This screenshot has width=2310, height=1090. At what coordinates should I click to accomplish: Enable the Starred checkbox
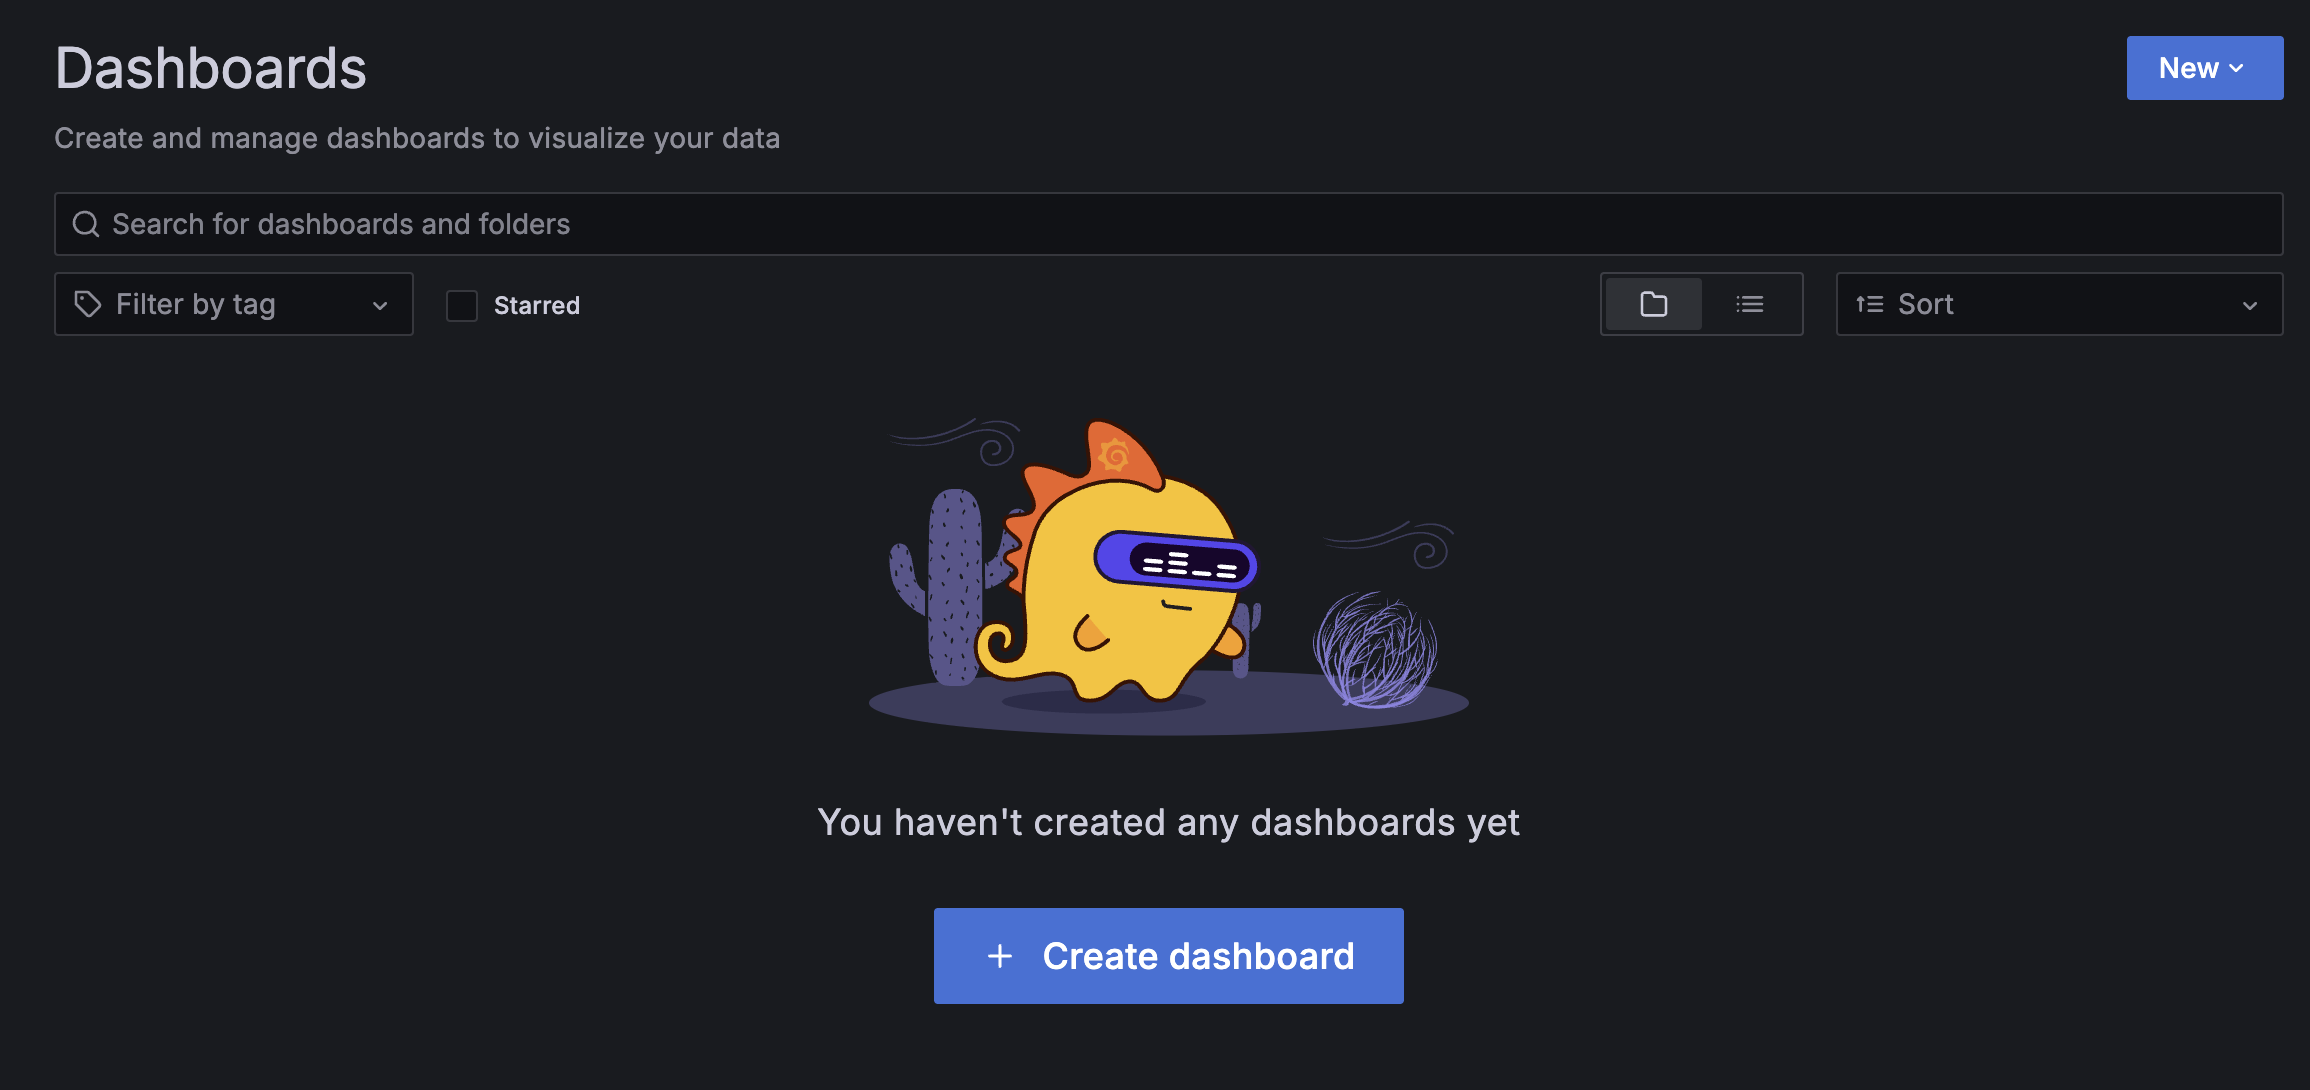click(x=462, y=305)
